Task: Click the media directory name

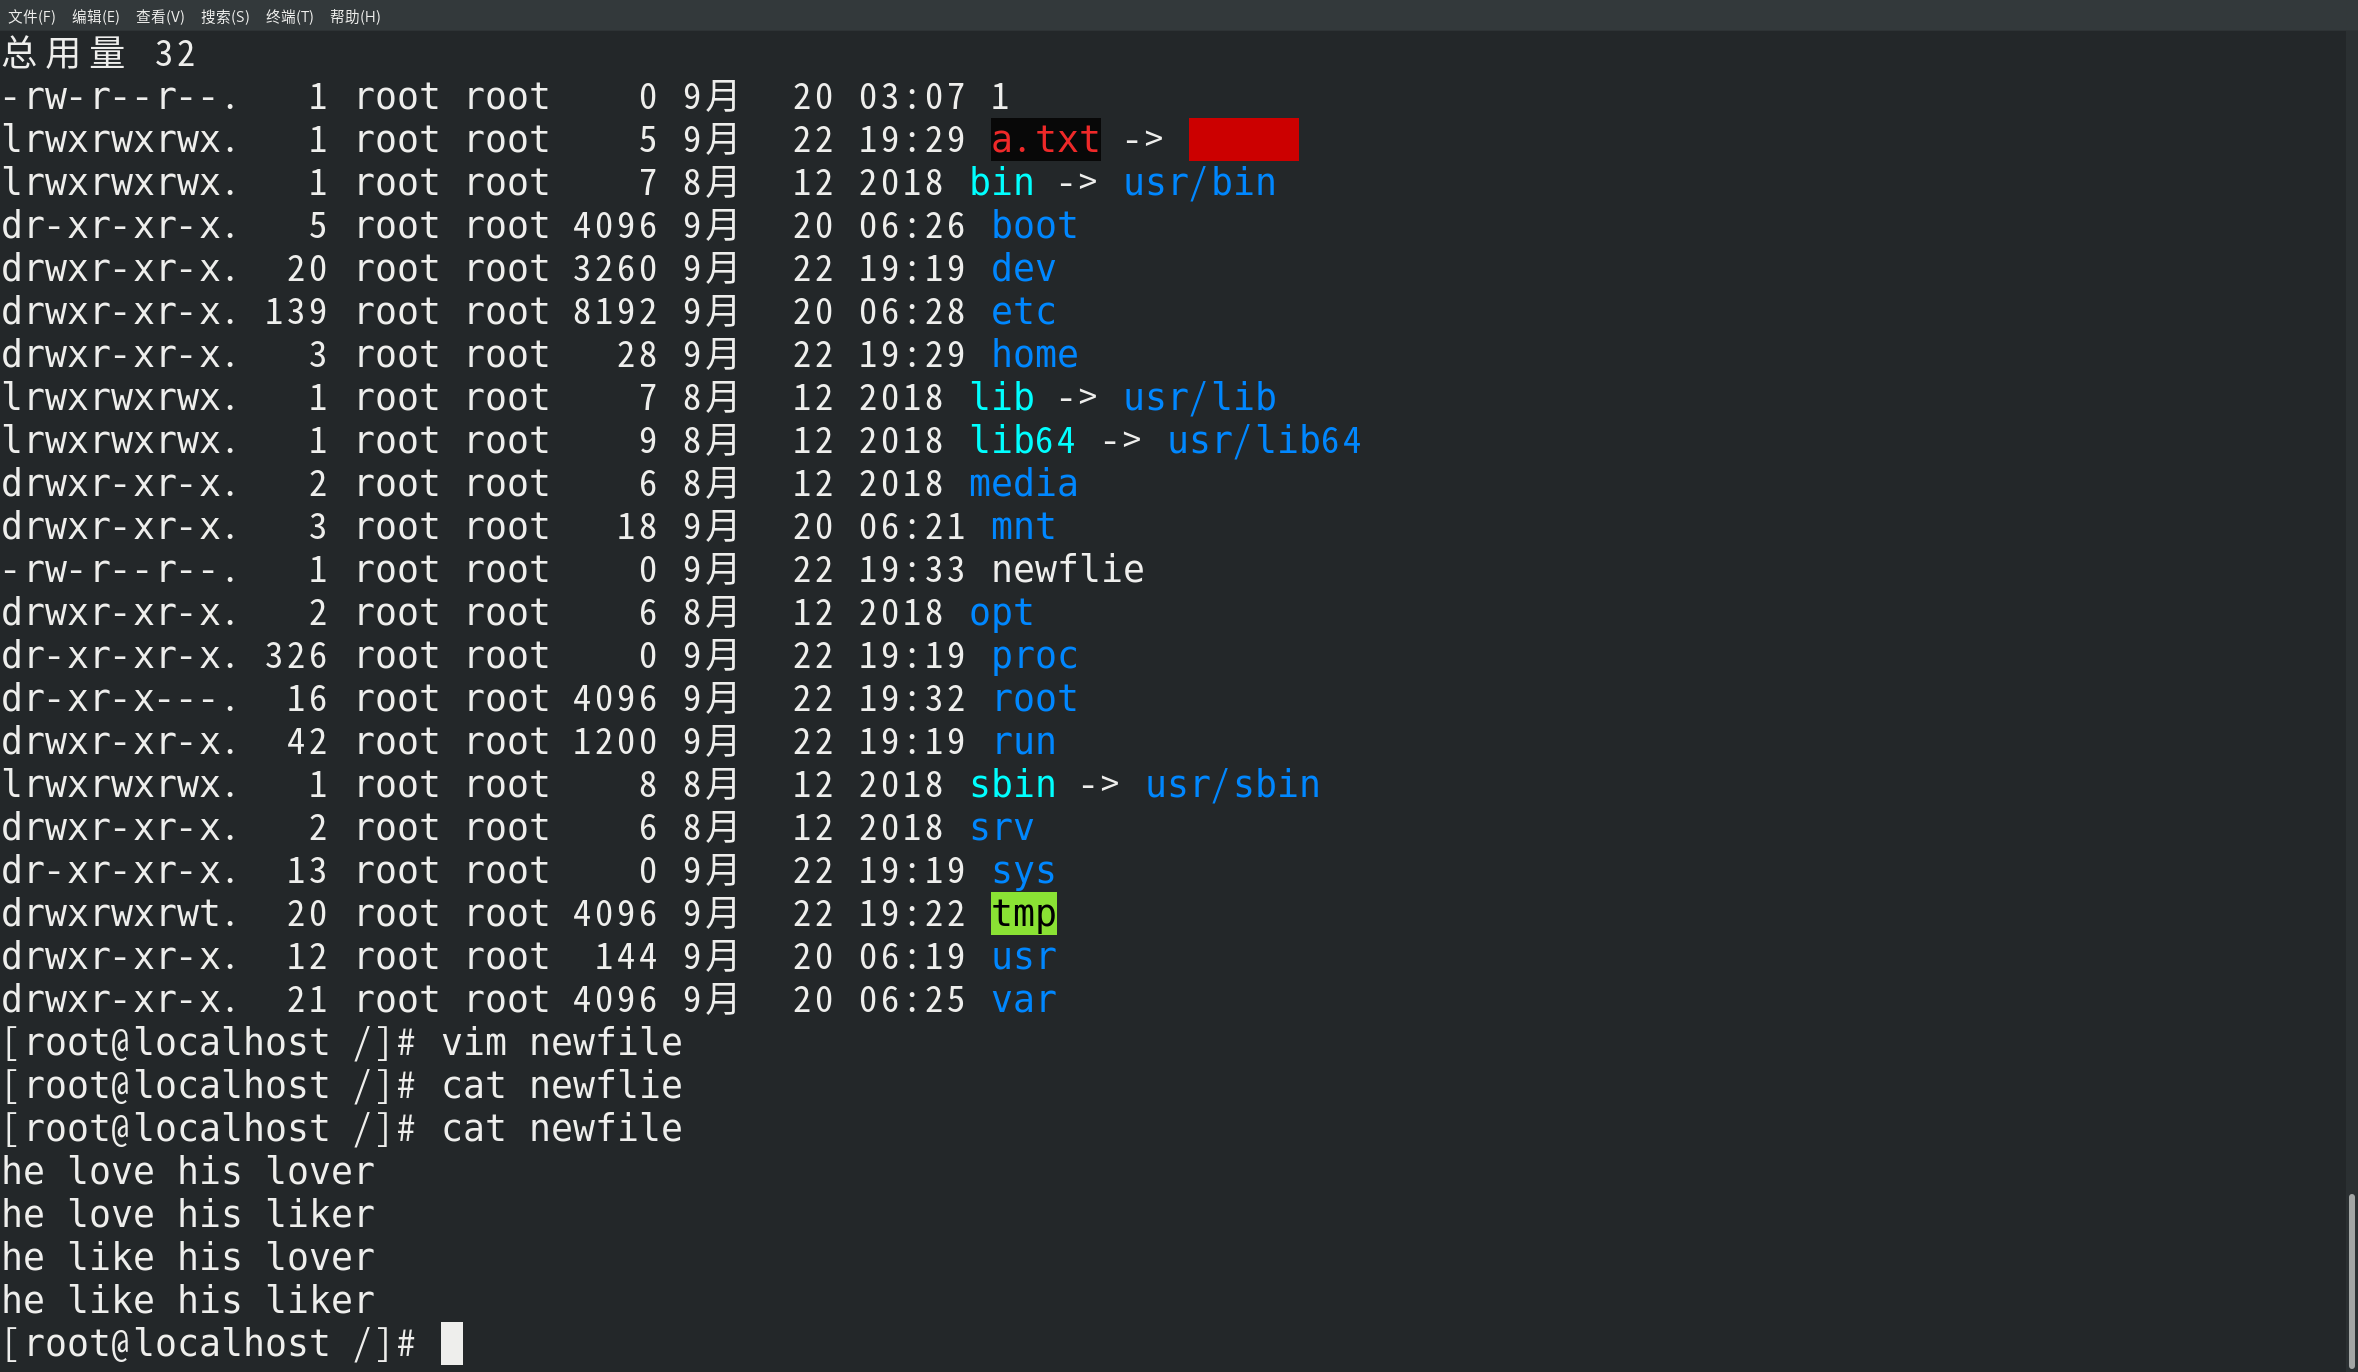Action: coord(1023,483)
